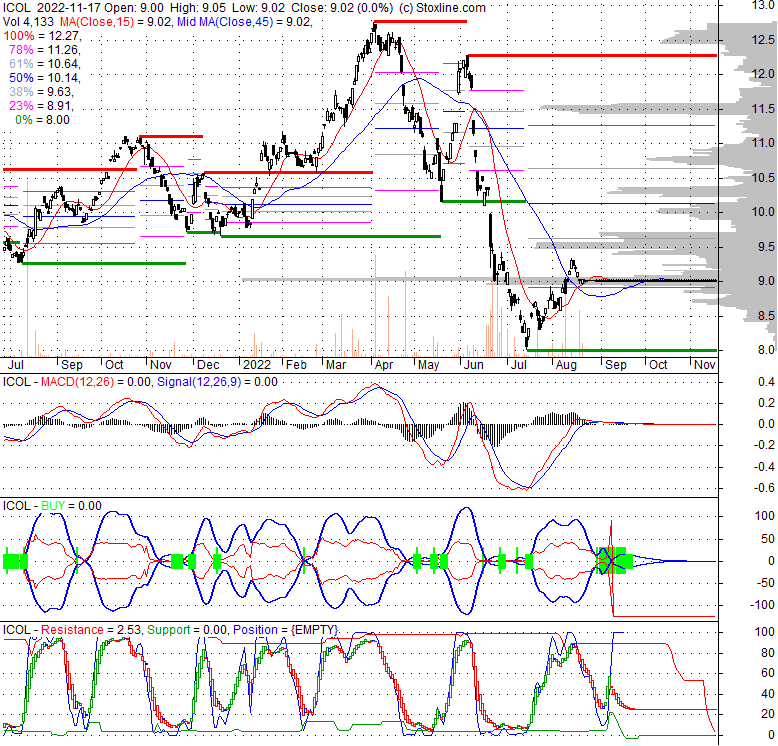
Task: Select the 100% = 12.27 Fibonacci level
Action: (x=42, y=36)
